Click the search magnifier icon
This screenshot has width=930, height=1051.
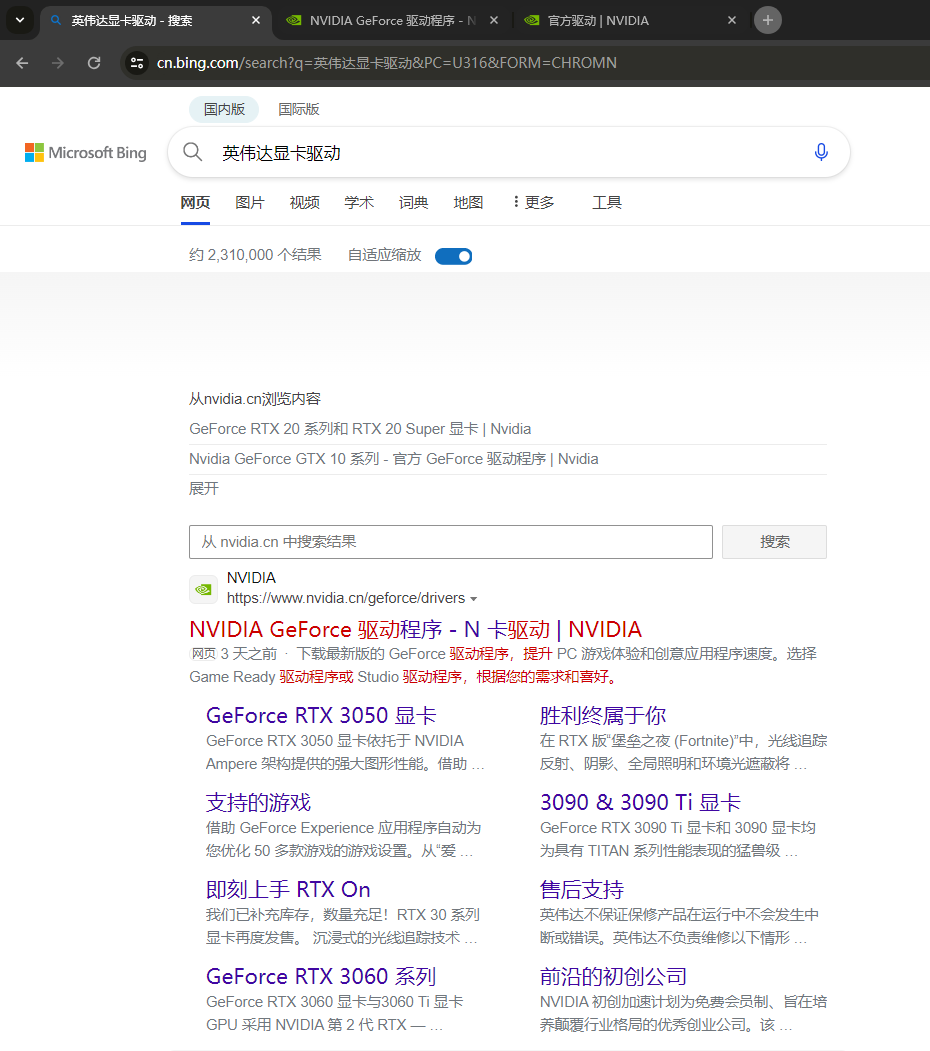click(192, 152)
